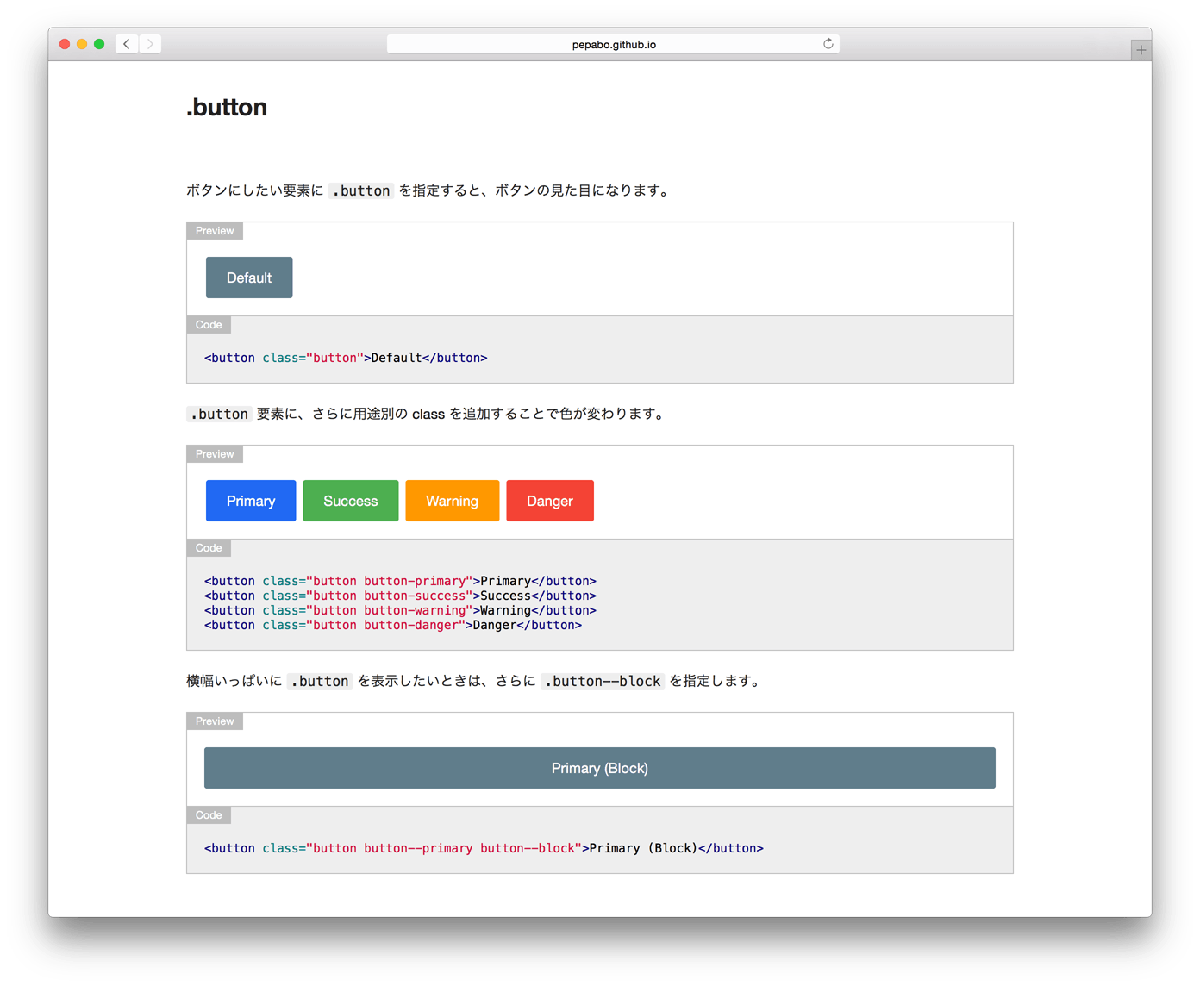
Task: Click the Preview label above the colored buttons
Action: [215, 454]
